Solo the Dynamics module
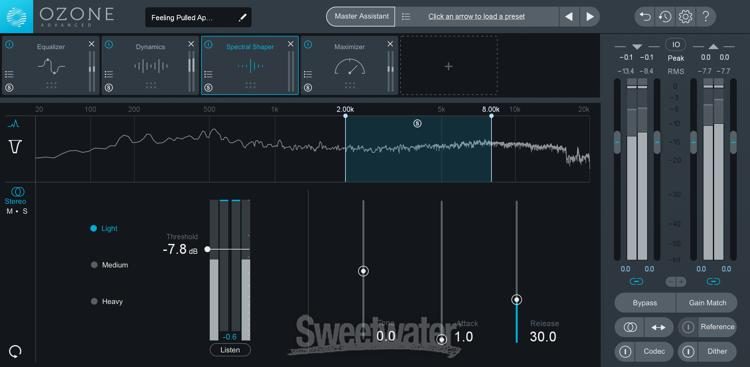750x367 pixels. pyautogui.click(x=109, y=88)
